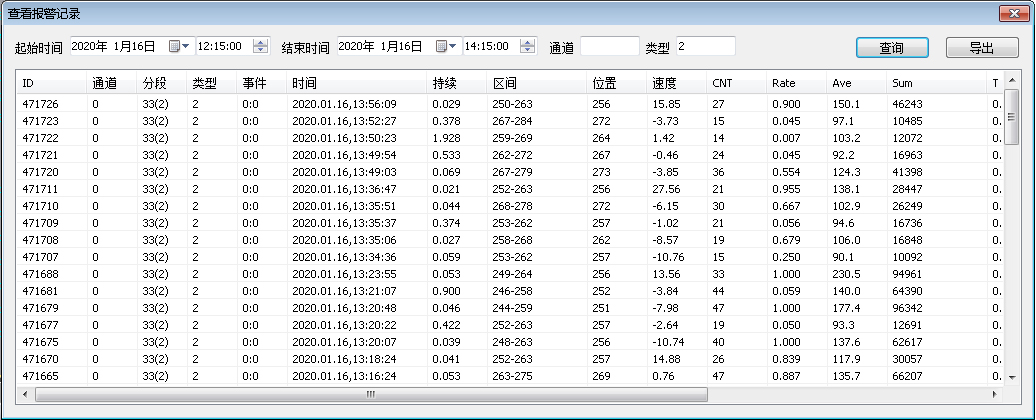
Task: Click the 查询 query button
Action: click(892, 48)
